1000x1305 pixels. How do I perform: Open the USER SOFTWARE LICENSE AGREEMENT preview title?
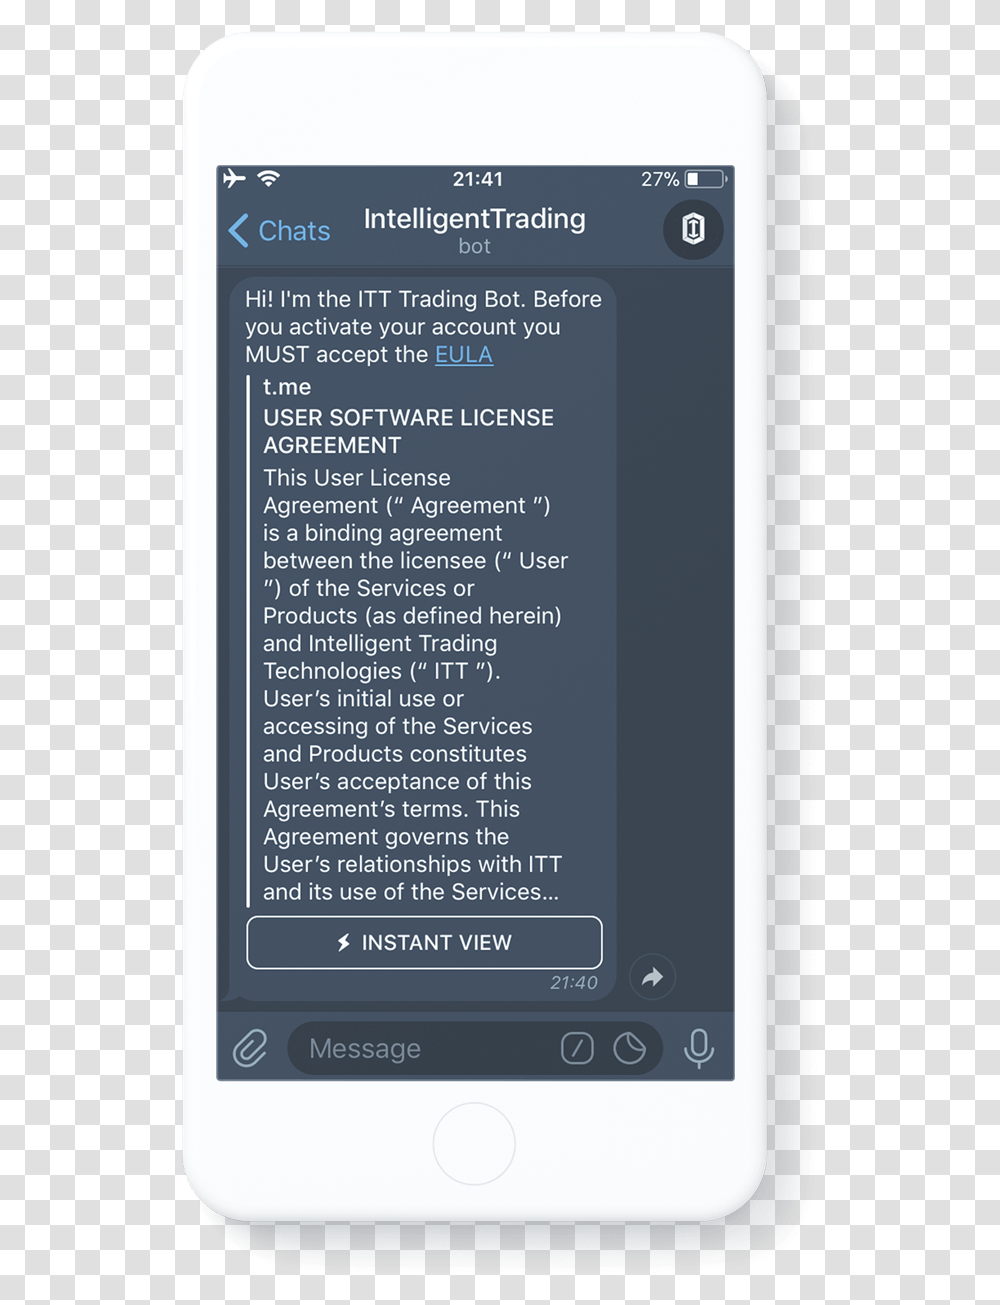[408, 431]
